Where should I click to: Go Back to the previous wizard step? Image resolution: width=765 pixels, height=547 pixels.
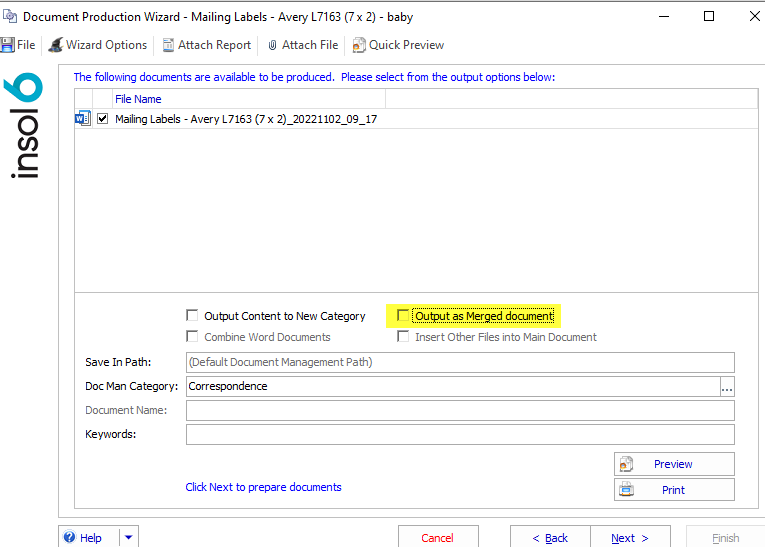tap(550, 537)
